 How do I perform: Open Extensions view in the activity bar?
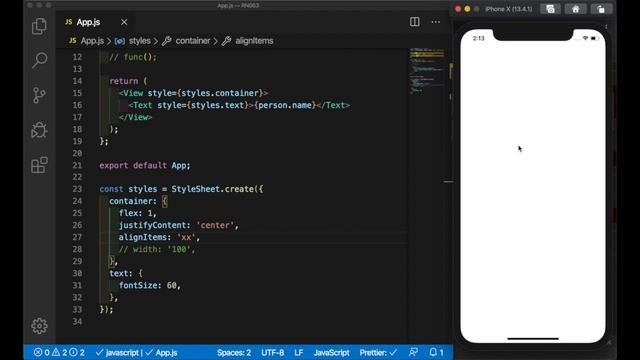[x=39, y=165]
